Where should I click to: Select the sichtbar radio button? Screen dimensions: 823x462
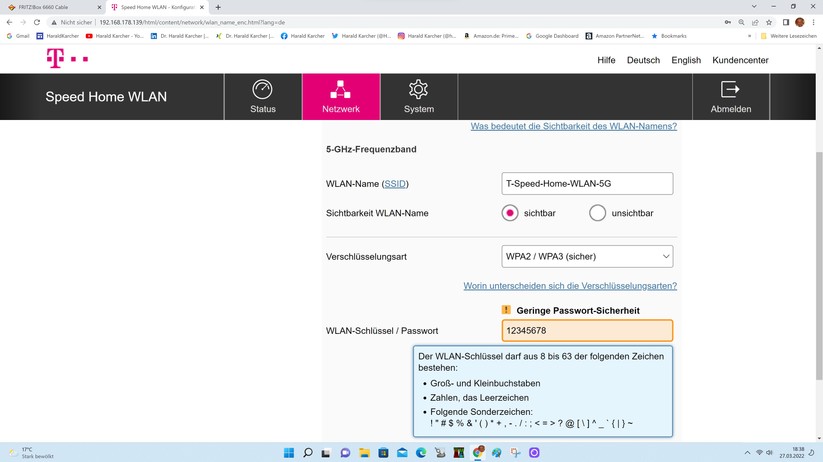[x=510, y=213]
